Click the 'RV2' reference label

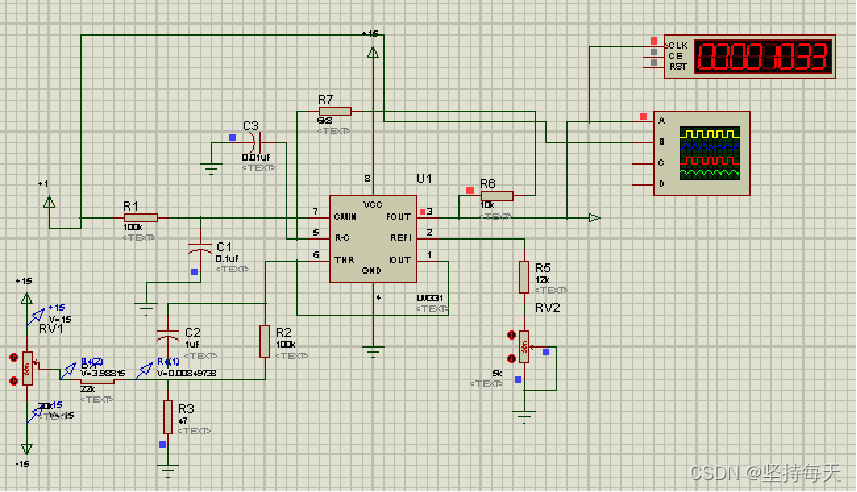(x=548, y=308)
